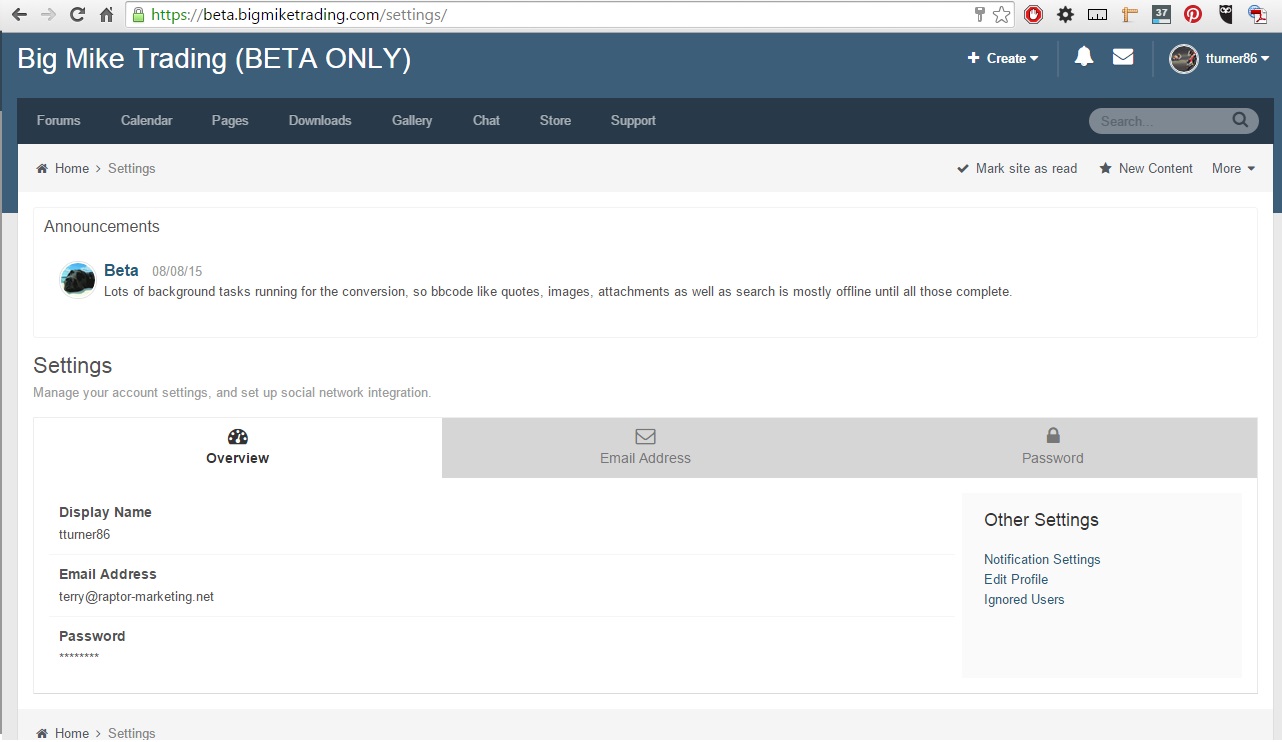This screenshot has height=742, width=1282.
Task: Click the Home link in top breadcrumb
Action: tap(72, 168)
